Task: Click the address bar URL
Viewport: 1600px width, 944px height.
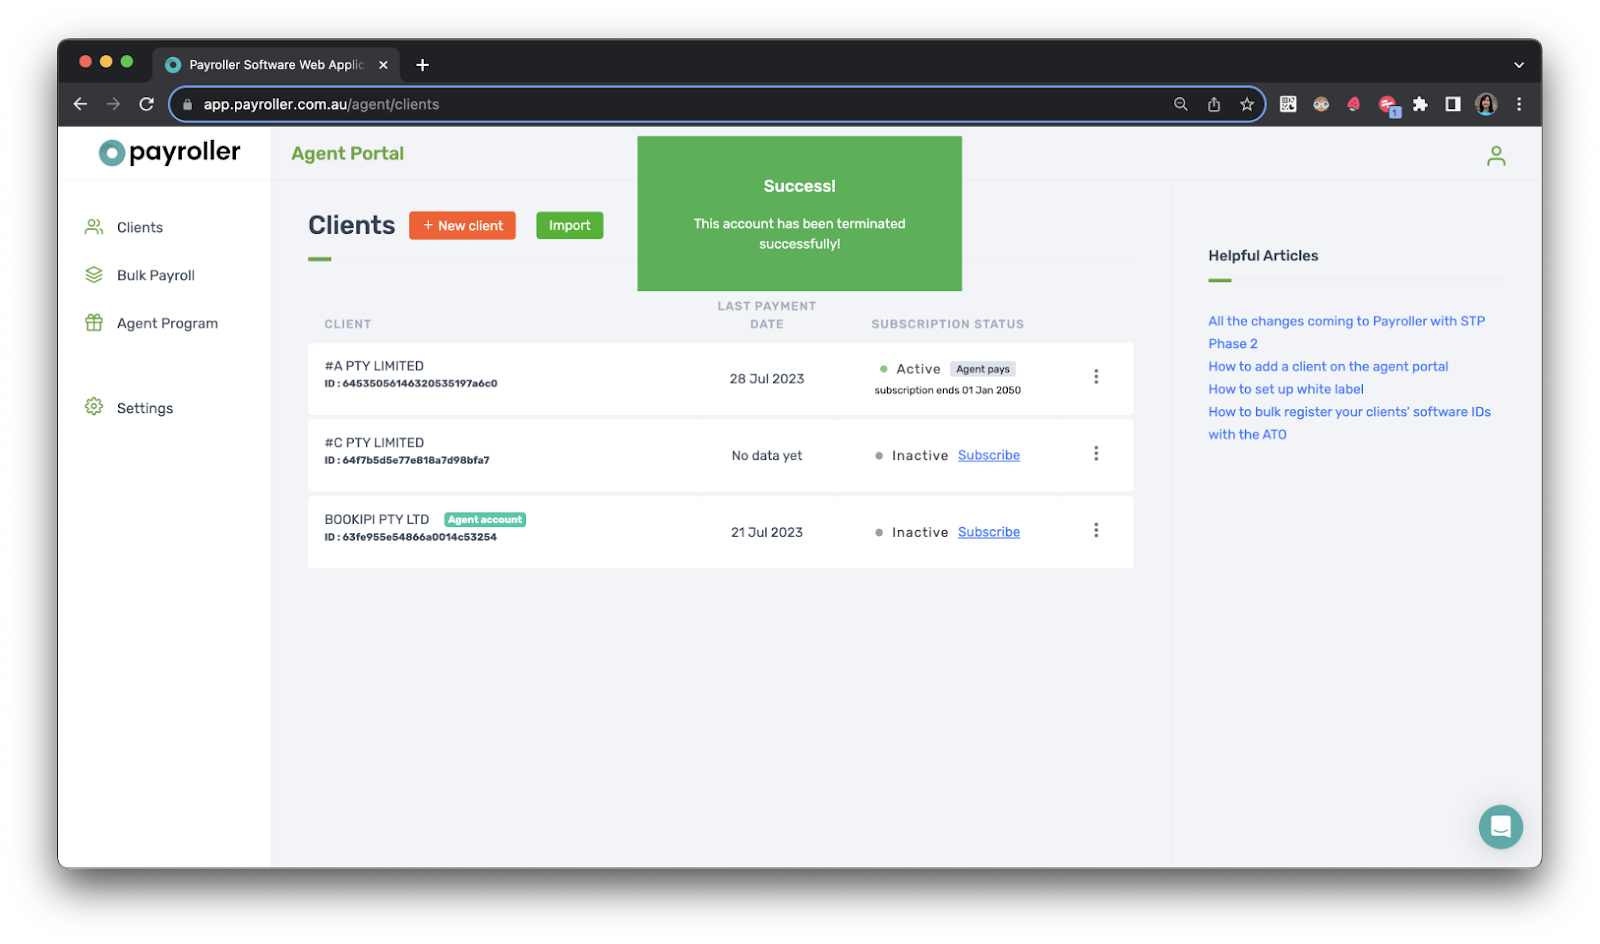Action: (x=321, y=104)
